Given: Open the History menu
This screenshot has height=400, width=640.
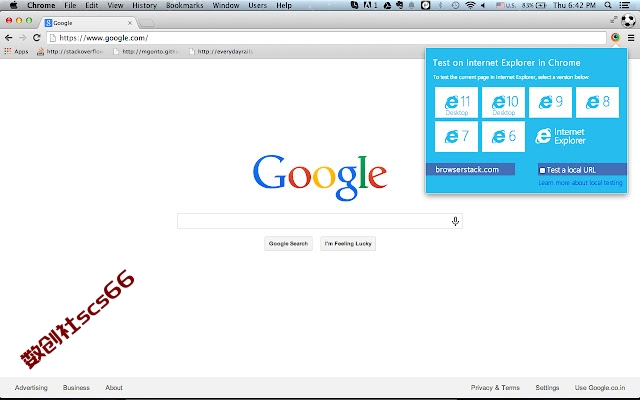Looking at the screenshot, I should 144,5.
